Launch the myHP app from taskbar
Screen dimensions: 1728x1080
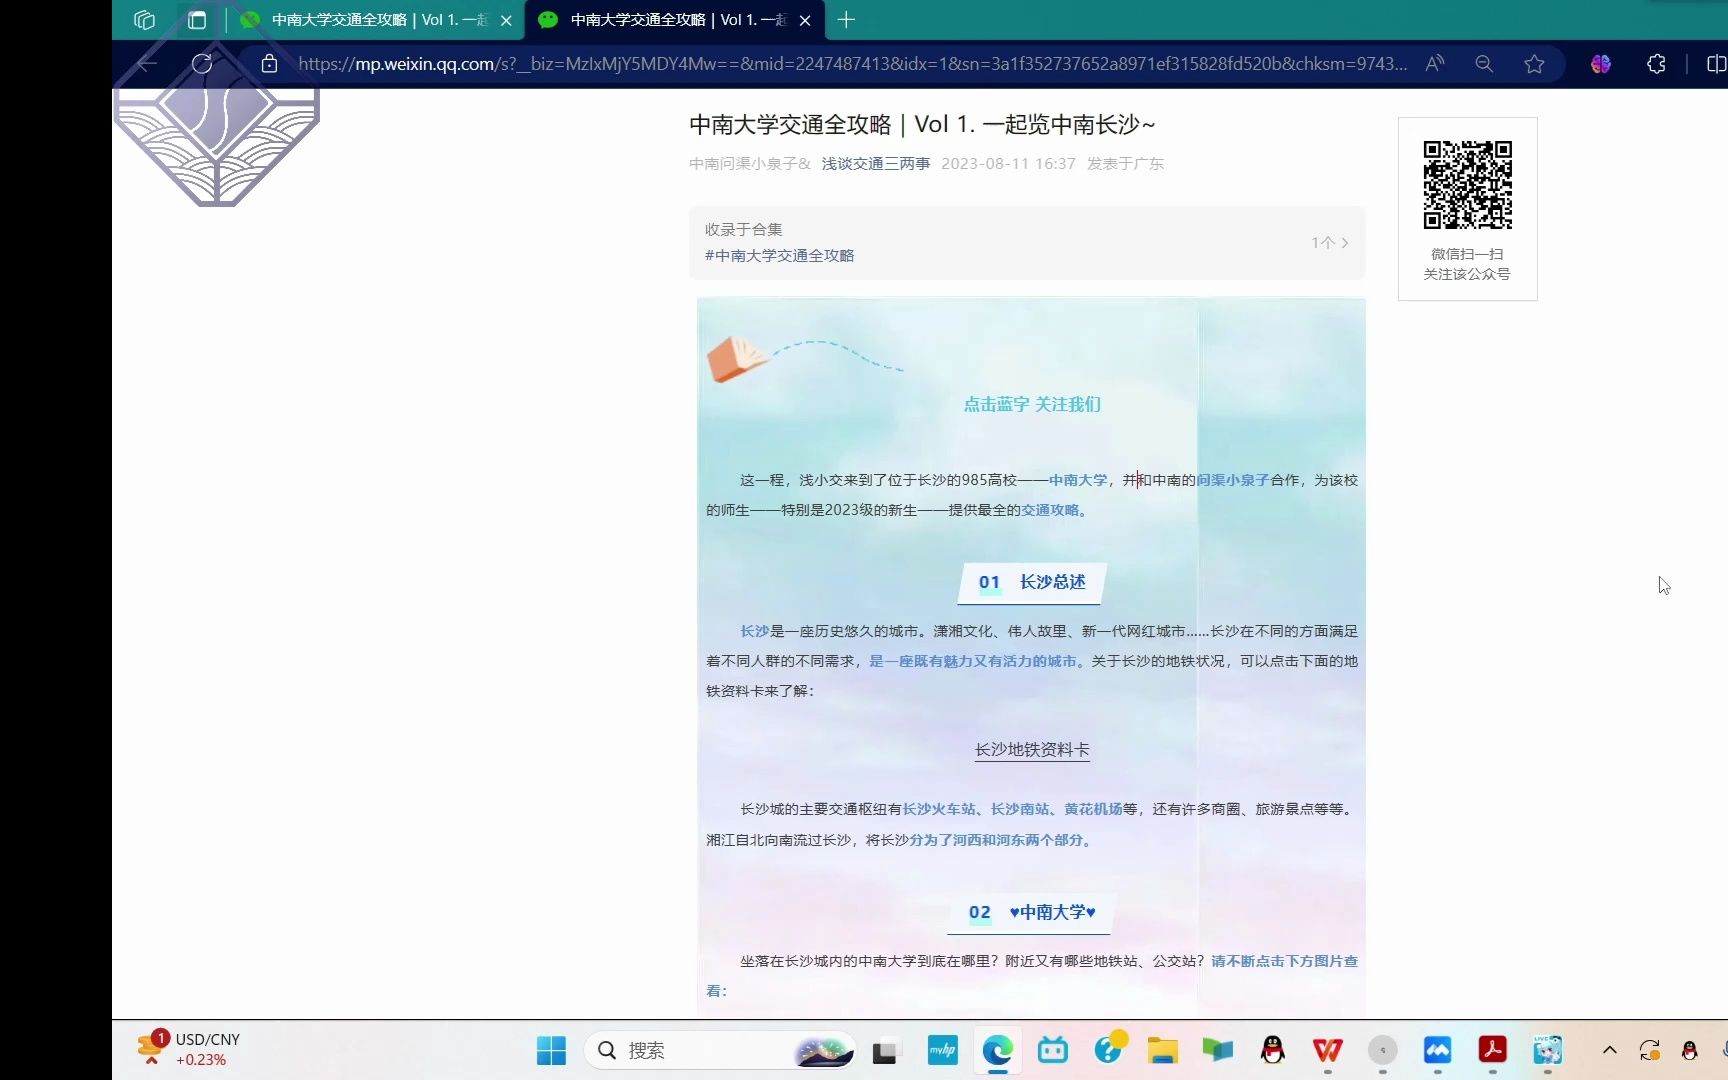(x=942, y=1050)
